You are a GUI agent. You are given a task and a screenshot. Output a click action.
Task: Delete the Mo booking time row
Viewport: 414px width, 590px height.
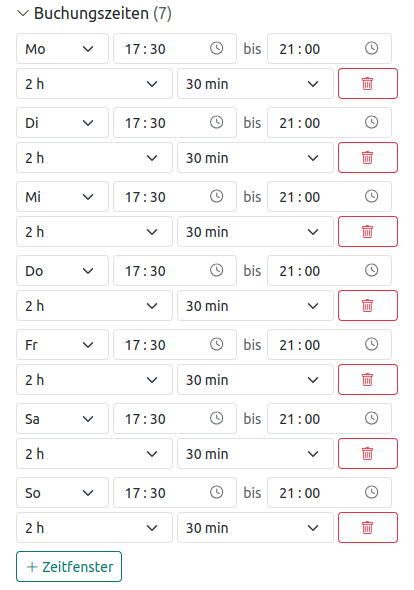(368, 84)
